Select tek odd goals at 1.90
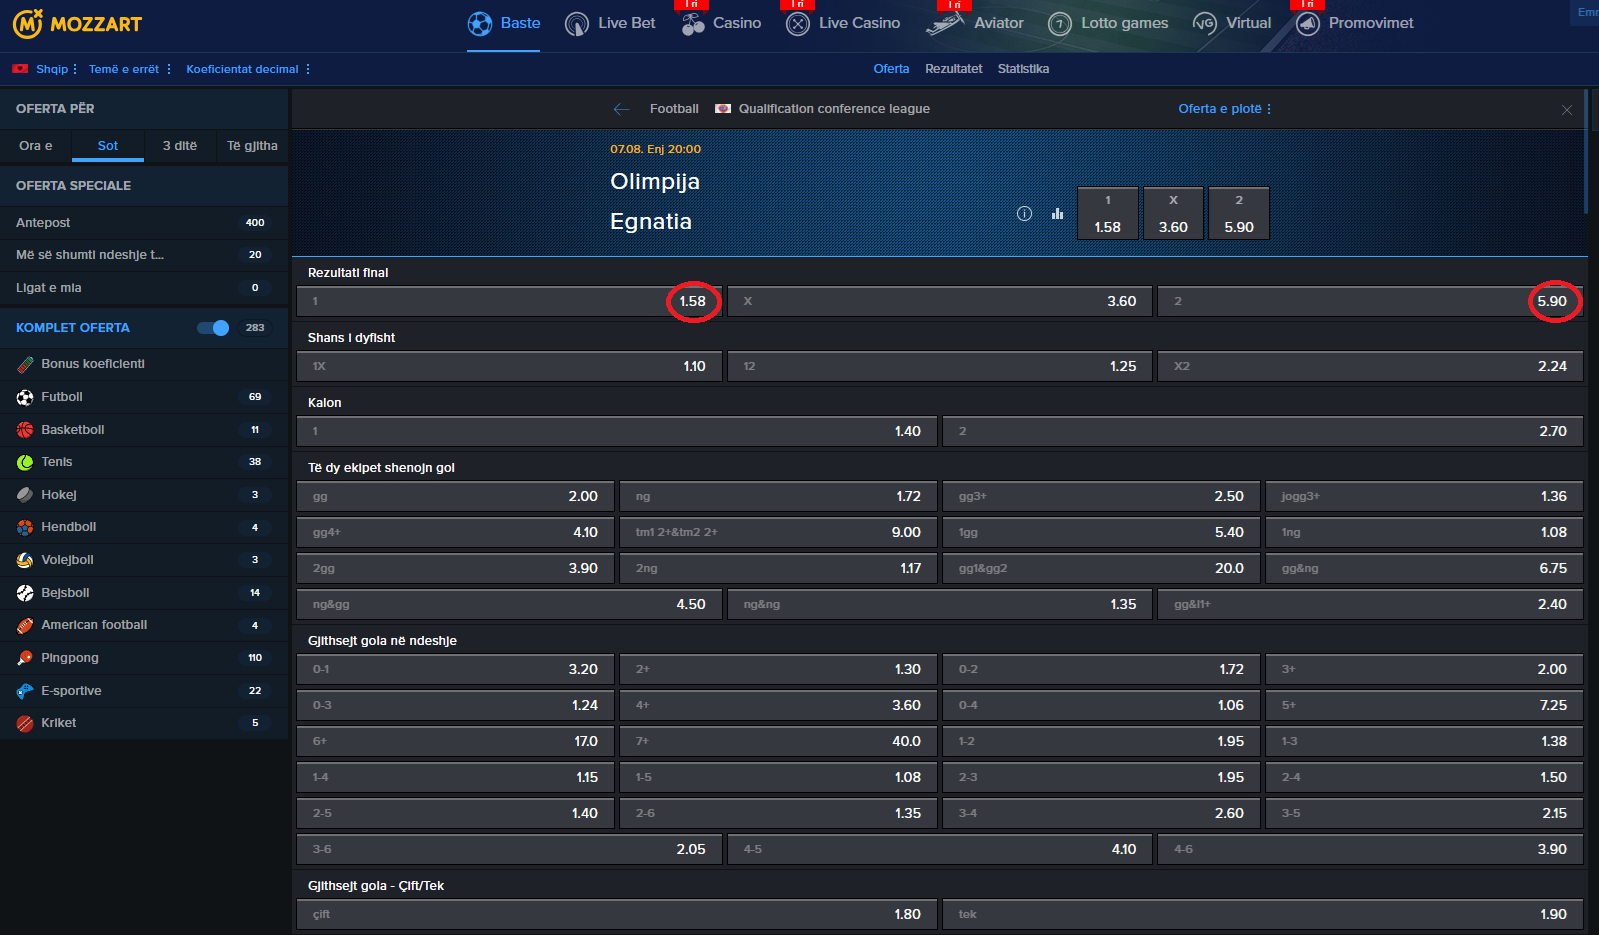This screenshot has height=935, width=1599. click(x=1263, y=914)
